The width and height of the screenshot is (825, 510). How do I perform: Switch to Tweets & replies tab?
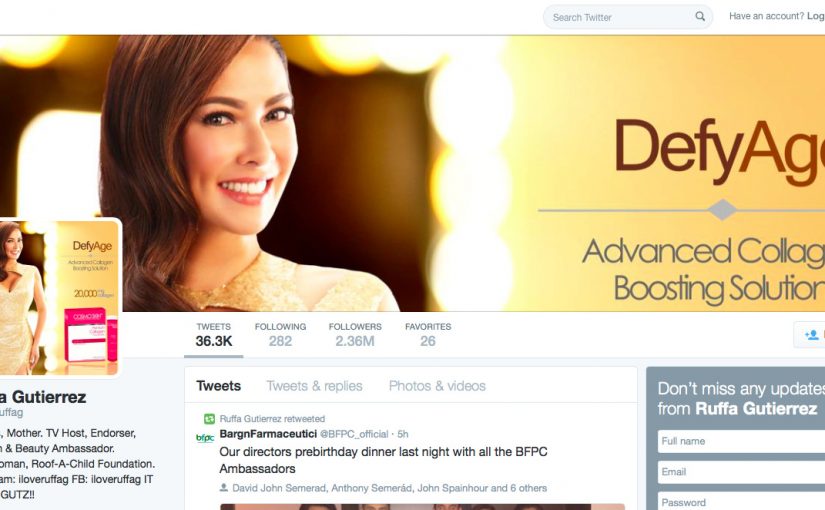(x=314, y=386)
